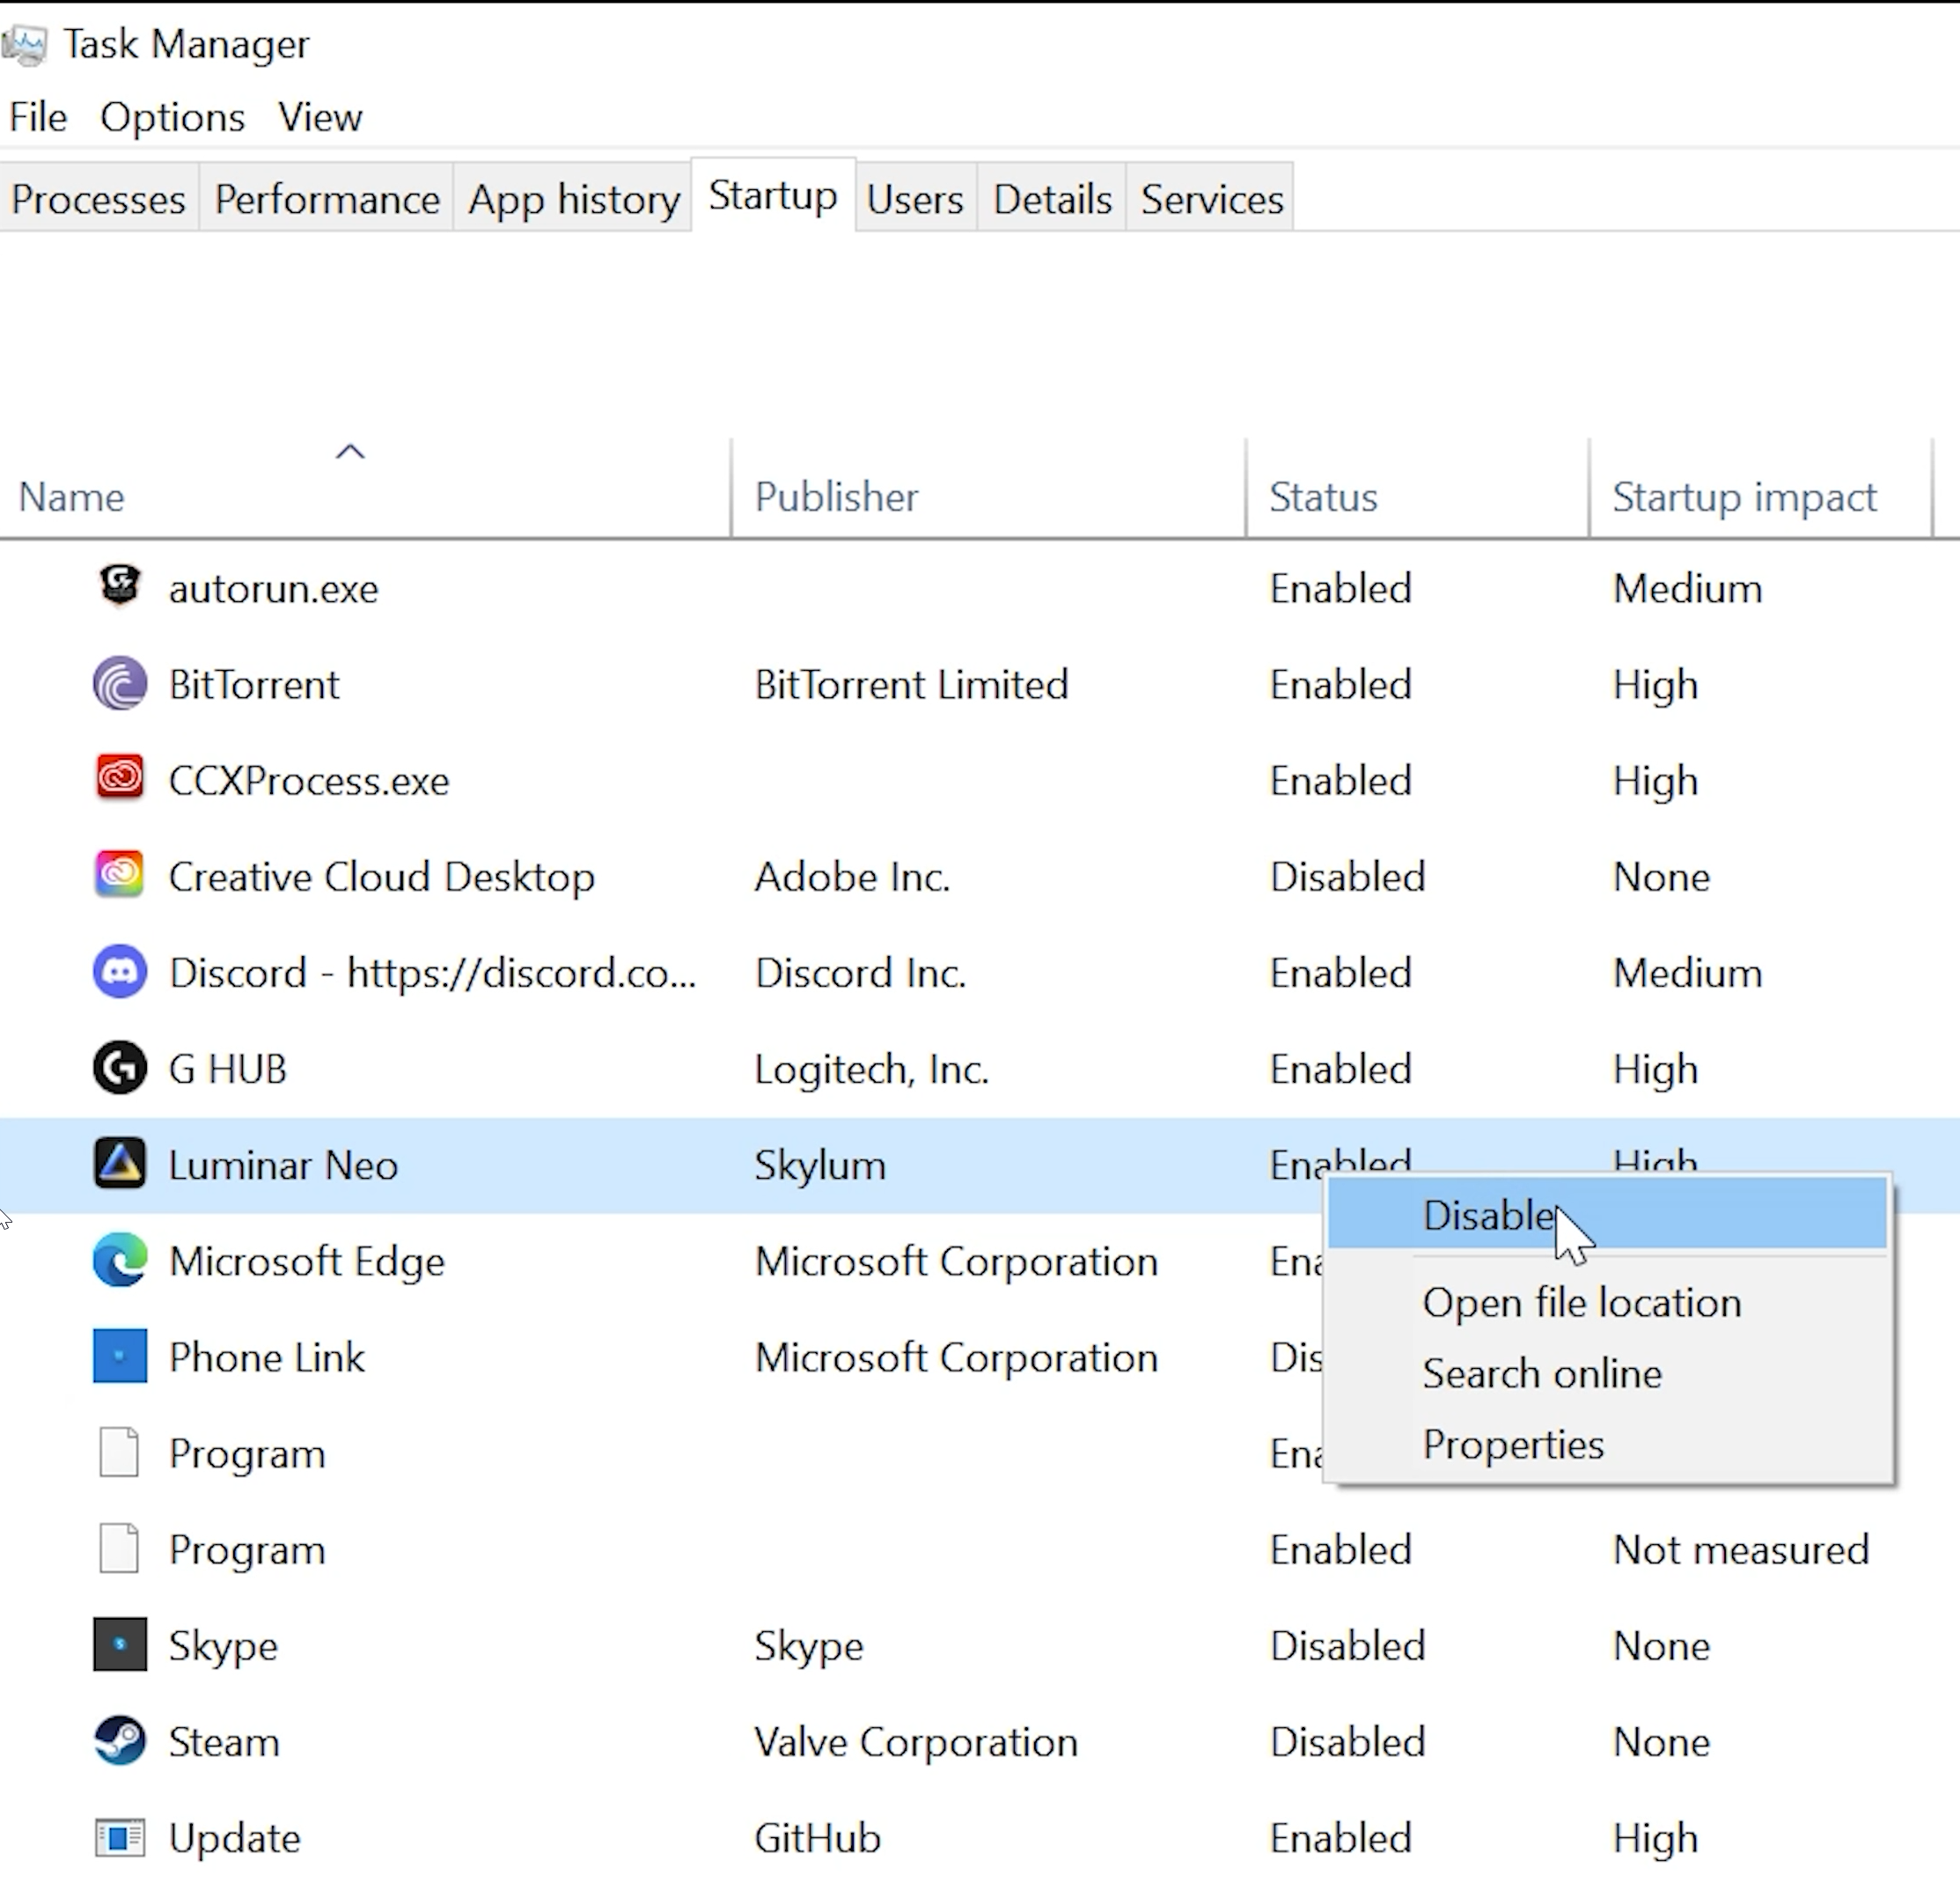This screenshot has width=1960, height=1883.
Task: Click Microsoft Corporation publisher in Phone Link row
Action: click(956, 1357)
